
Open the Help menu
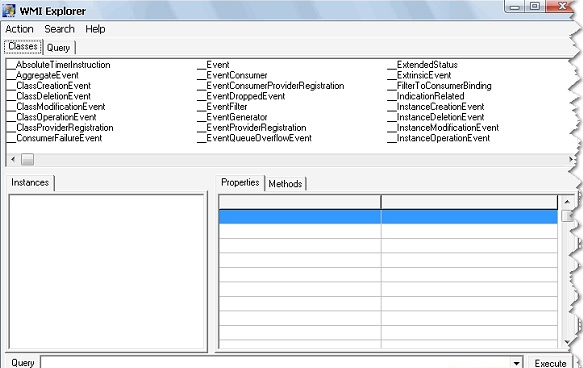point(95,29)
